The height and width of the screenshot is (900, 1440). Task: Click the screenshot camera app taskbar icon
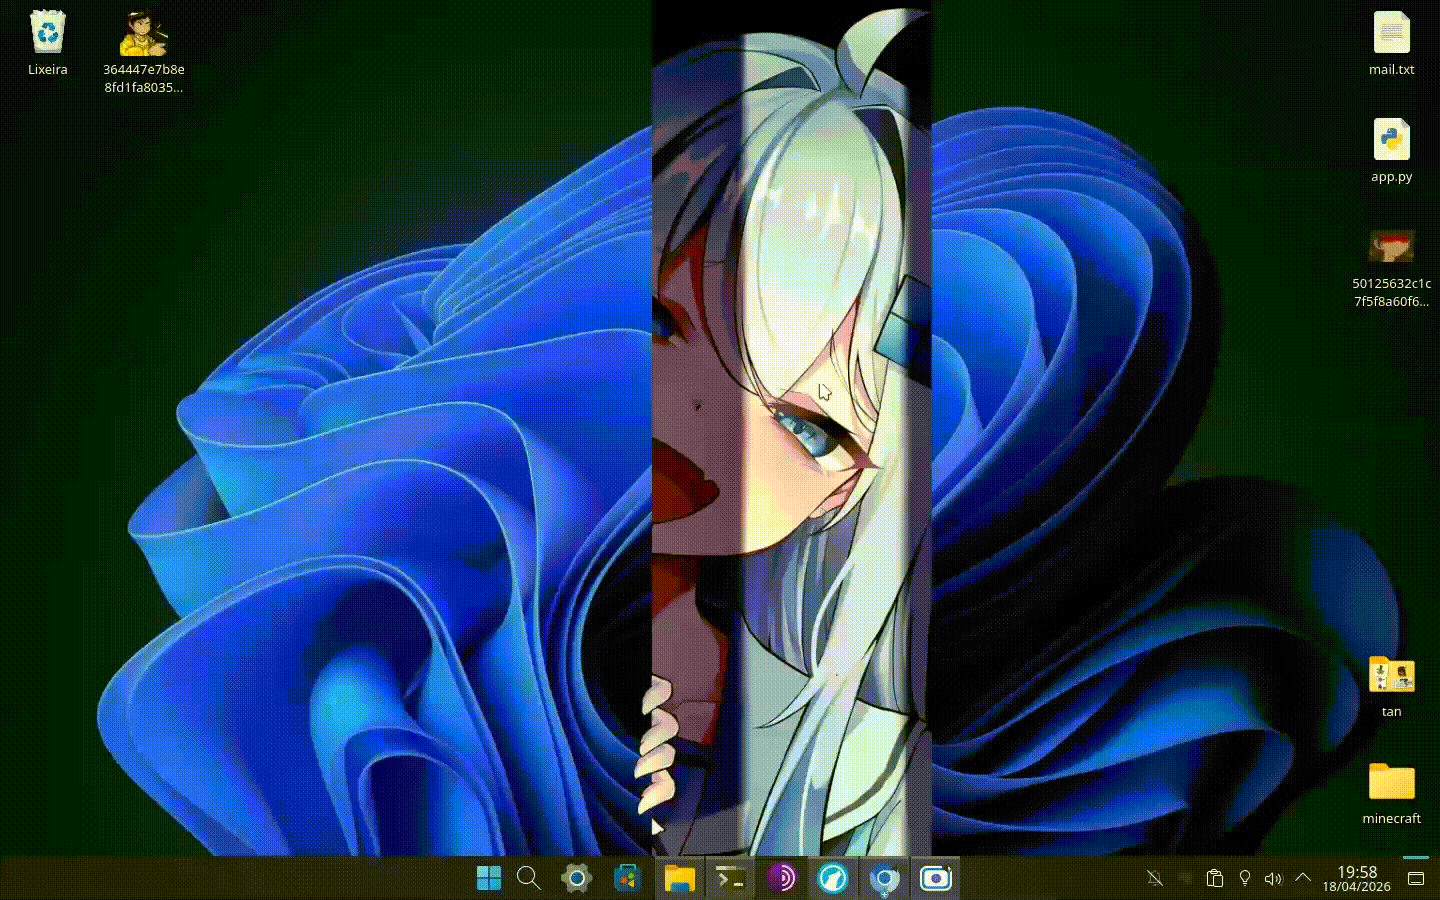935,878
